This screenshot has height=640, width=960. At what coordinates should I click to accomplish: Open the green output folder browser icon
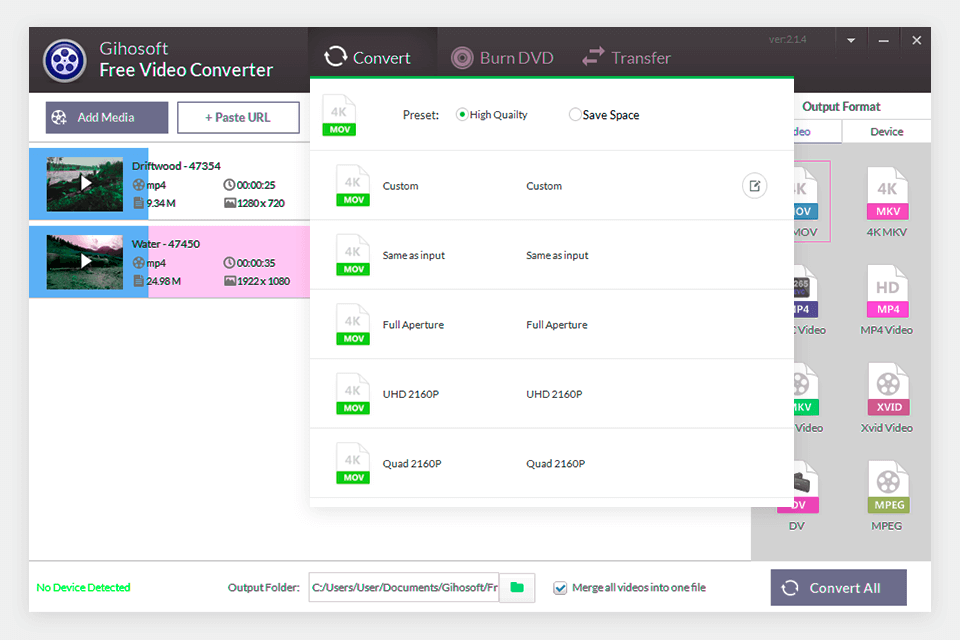(x=517, y=588)
